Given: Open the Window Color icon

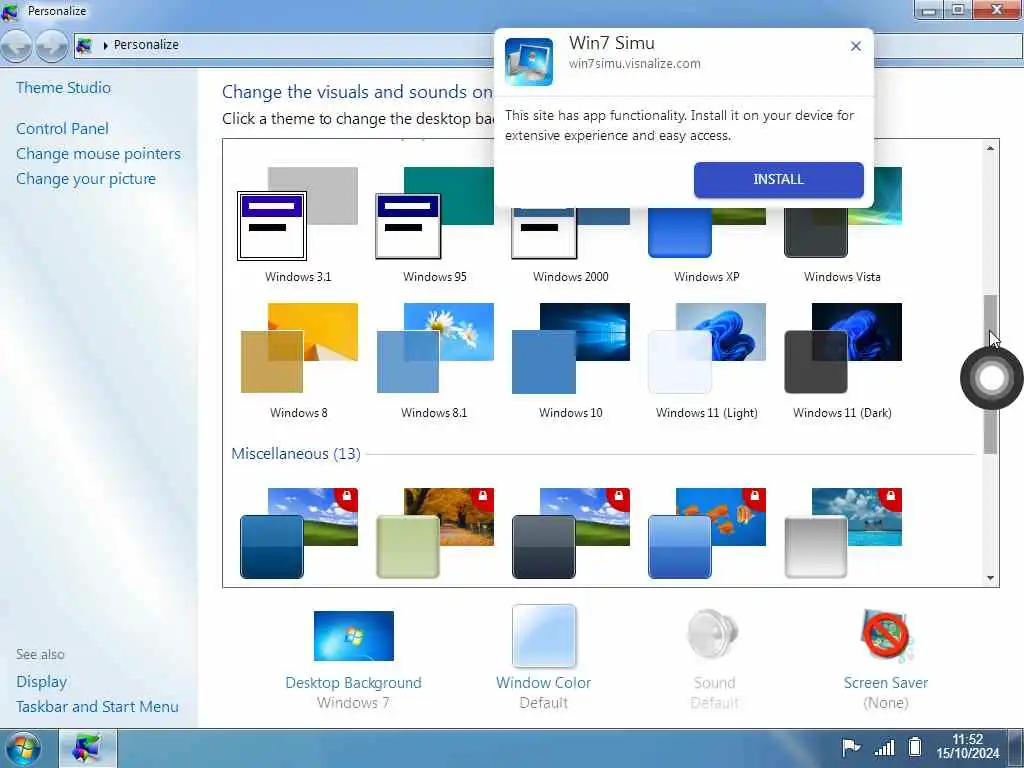Looking at the screenshot, I should click(543, 636).
